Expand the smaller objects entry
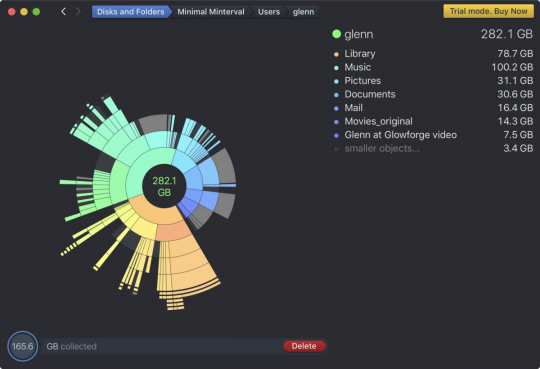The image size is (540, 369). point(433,148)
